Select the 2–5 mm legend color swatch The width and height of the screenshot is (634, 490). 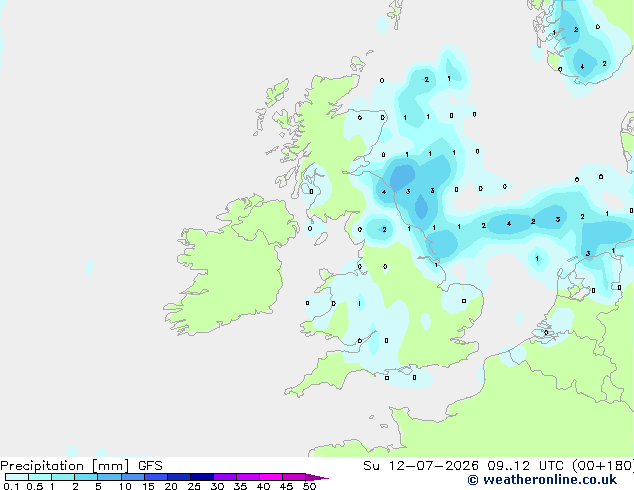tap(86, 477)
